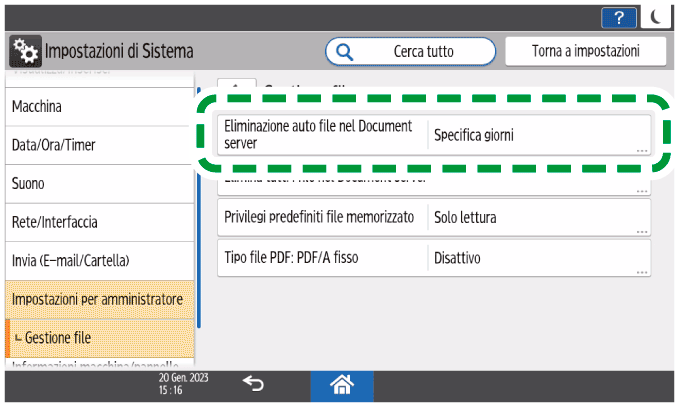Change the Solo lettura privilege value
This screenshot has height=404, width=679.
point(538,217)
